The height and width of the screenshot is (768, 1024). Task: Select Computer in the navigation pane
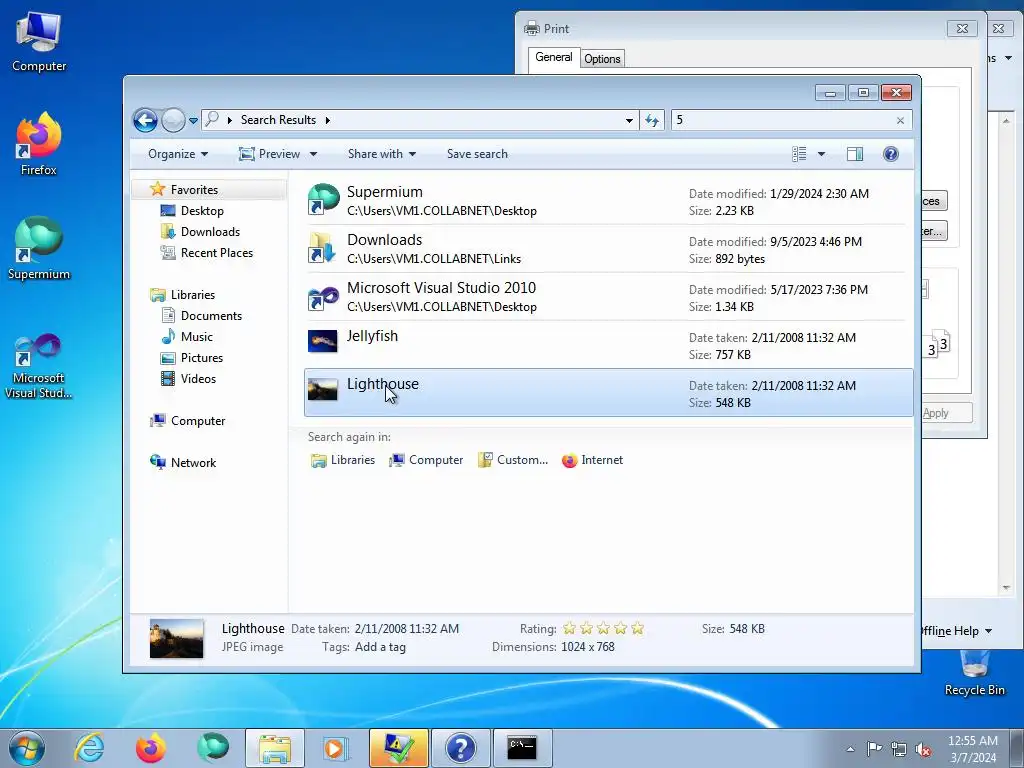pyautogui.click(x=198, y=421)
